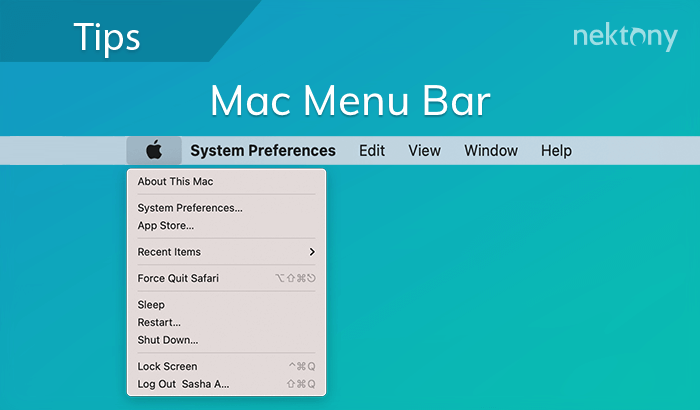
Task: Click the Recent Items label
Action: coord(169,252)
